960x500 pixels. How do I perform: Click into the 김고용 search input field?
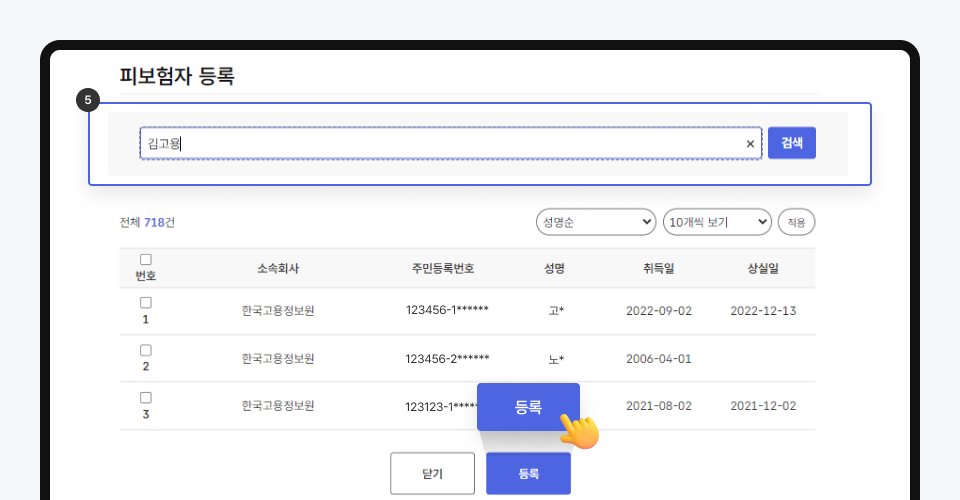(440, 143)
